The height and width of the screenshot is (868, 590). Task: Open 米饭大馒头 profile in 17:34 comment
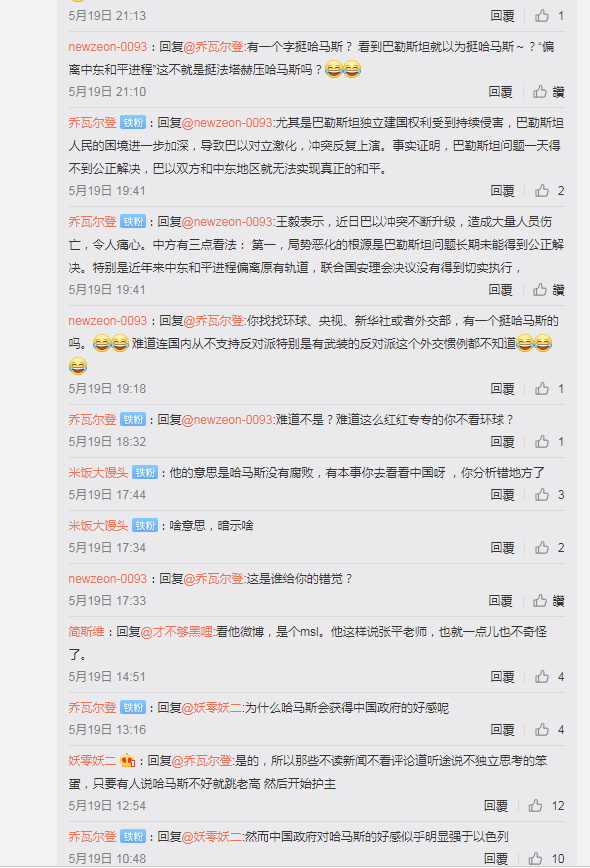[x=98, y=526]
